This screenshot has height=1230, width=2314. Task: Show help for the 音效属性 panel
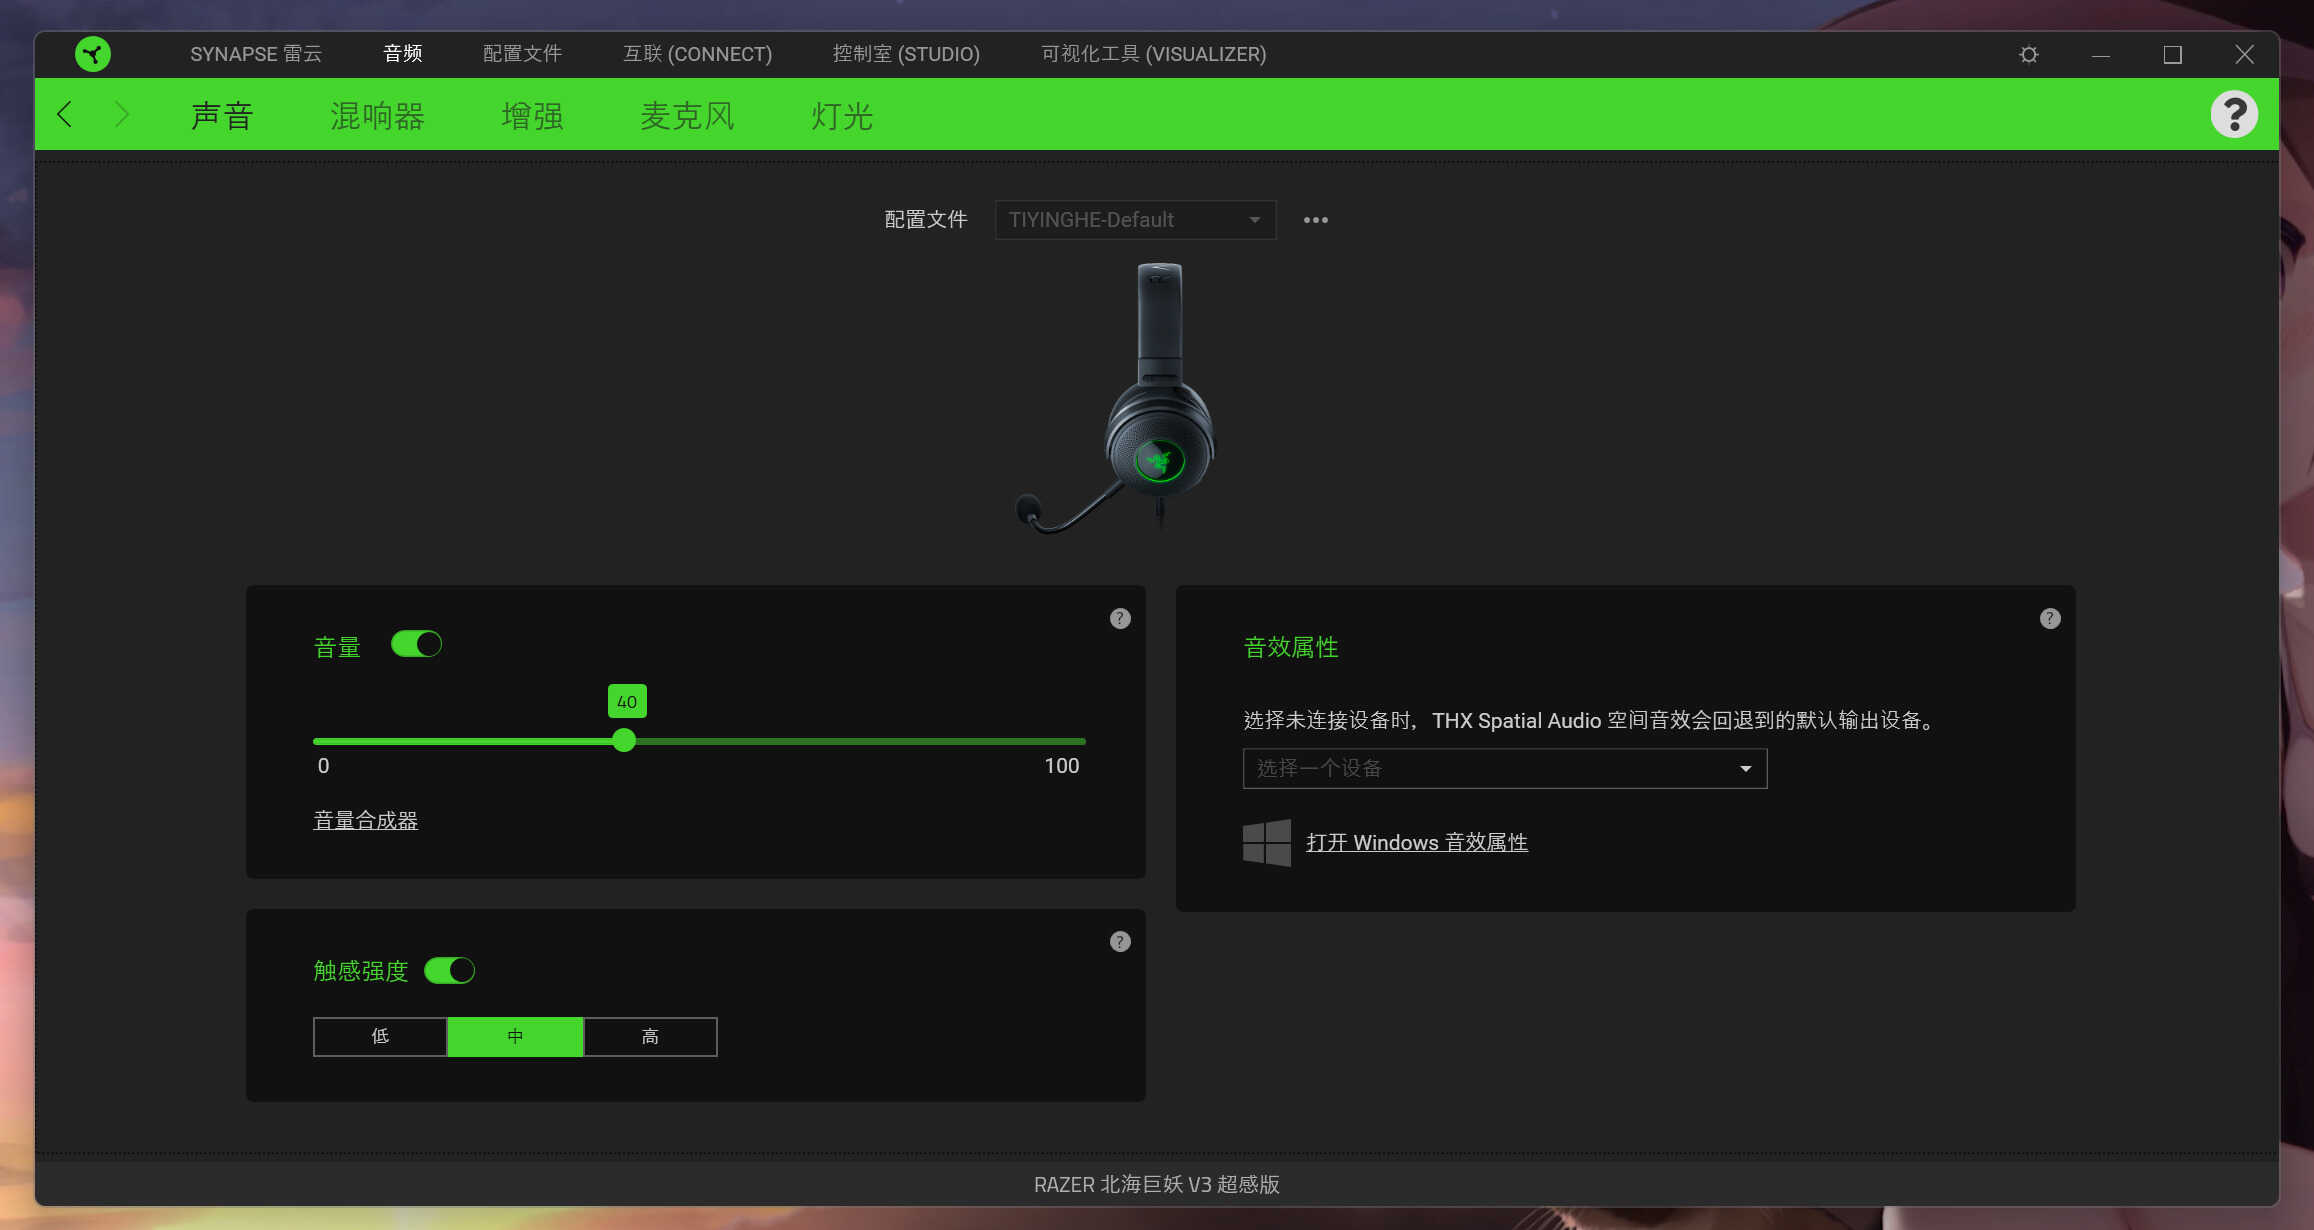click(2050, 618)
